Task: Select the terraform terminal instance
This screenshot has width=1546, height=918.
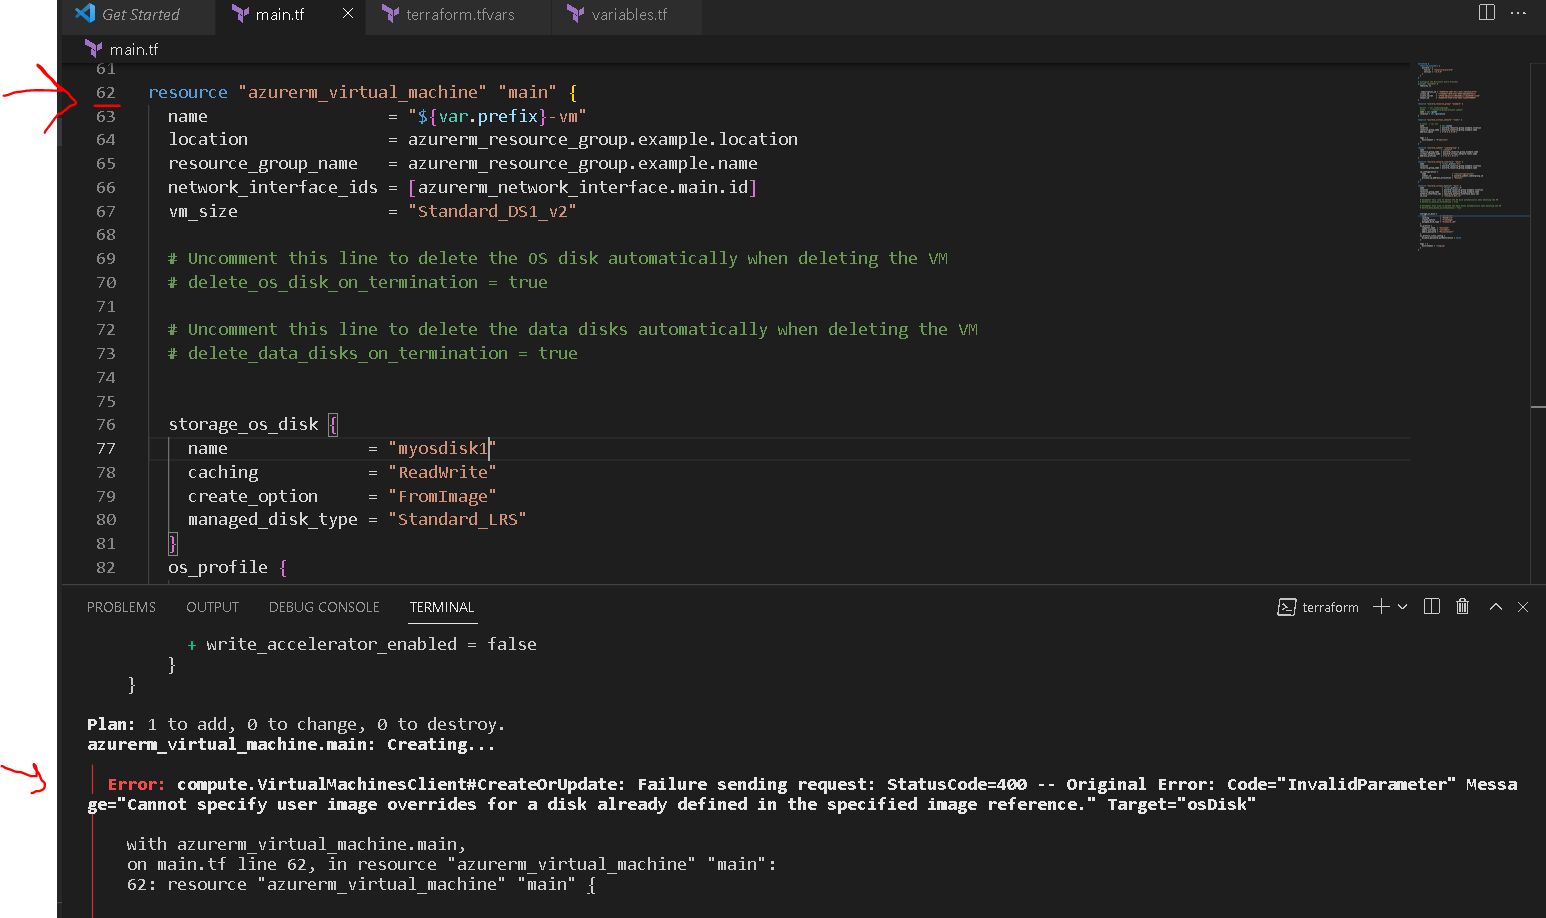Action: coord(1318,607)
